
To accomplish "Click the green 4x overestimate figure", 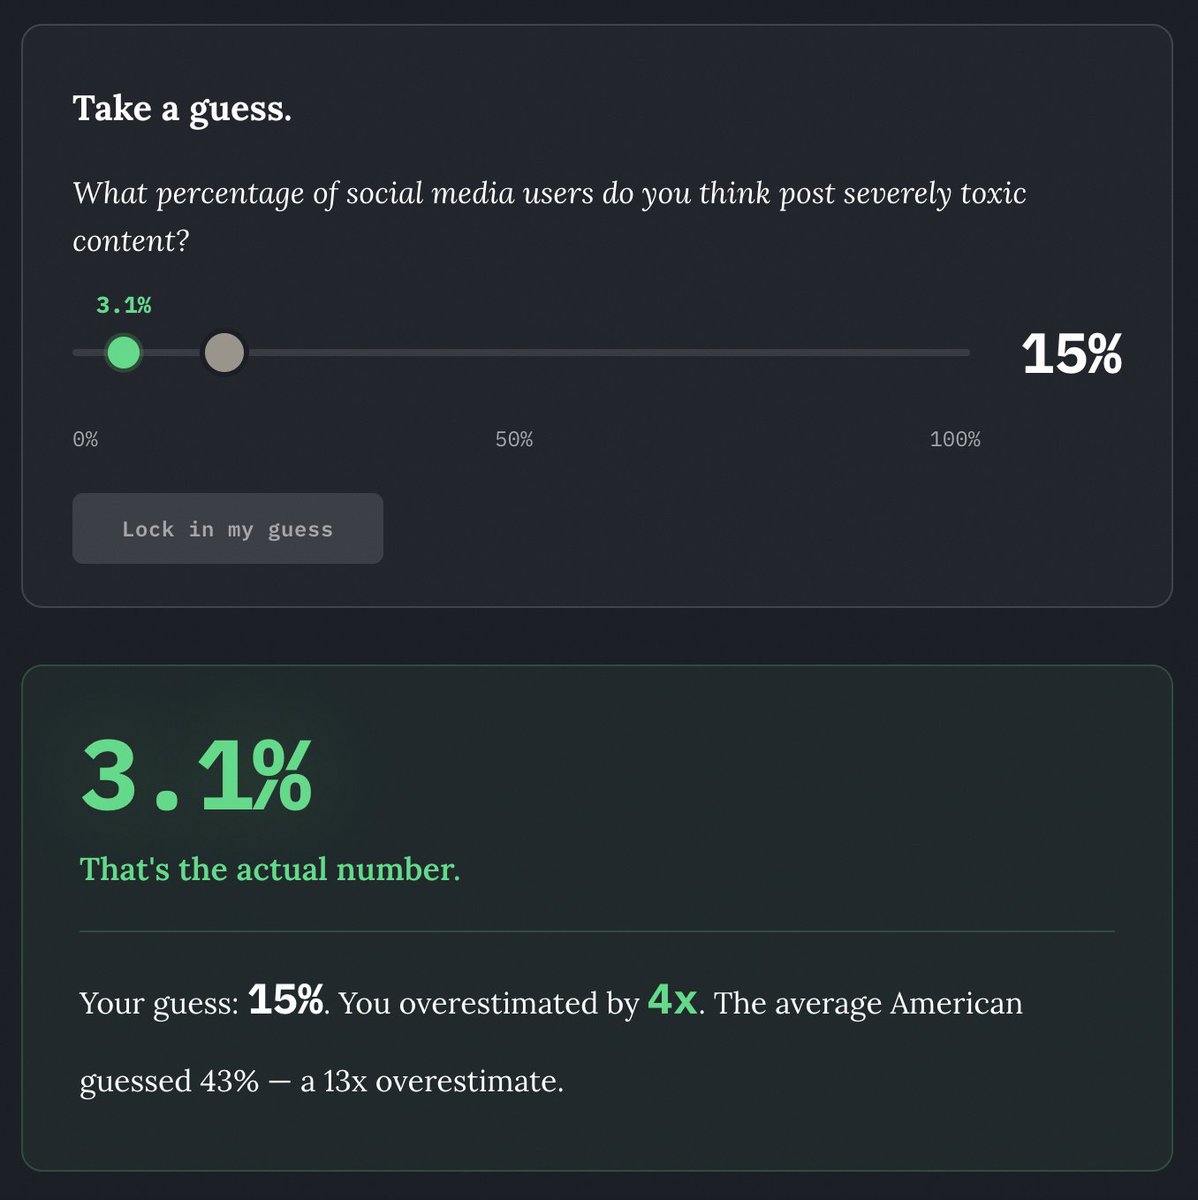I will click(673, 1000).
